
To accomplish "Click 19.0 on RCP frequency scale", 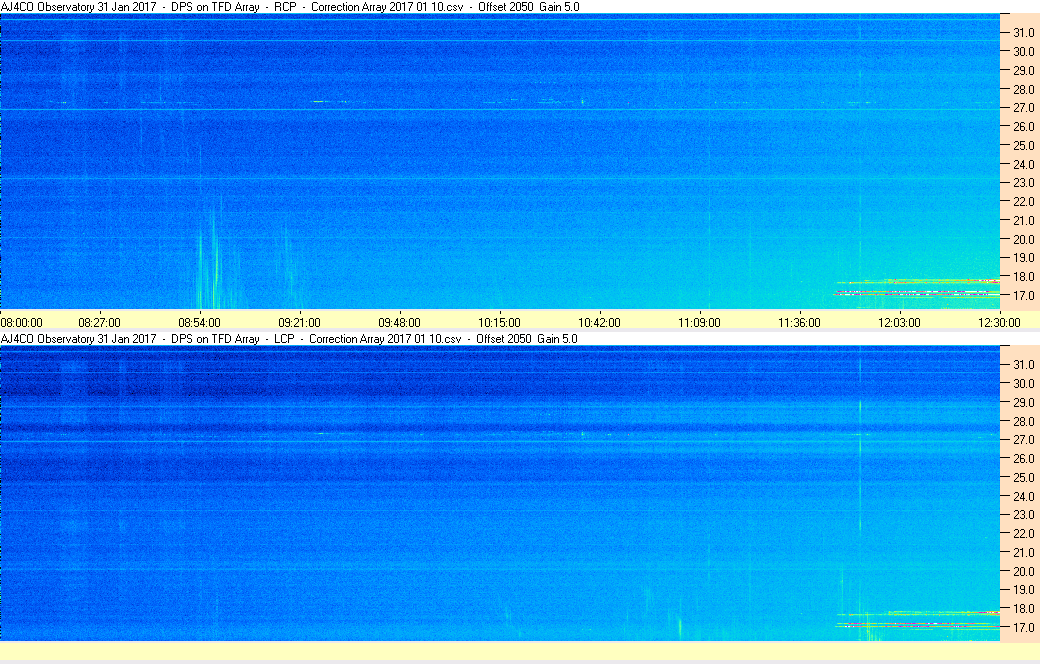I will pos(1023,257).
